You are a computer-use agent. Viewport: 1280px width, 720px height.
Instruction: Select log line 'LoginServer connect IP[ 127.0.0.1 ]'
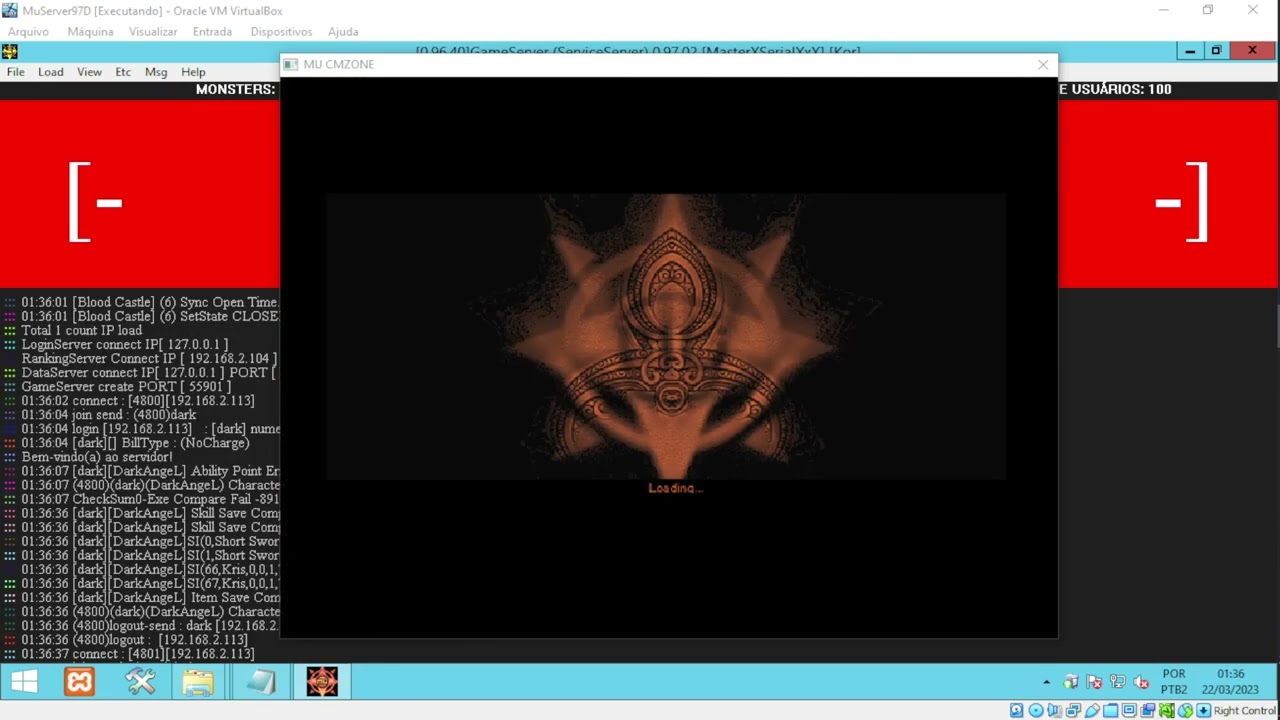tap(124, 344)
